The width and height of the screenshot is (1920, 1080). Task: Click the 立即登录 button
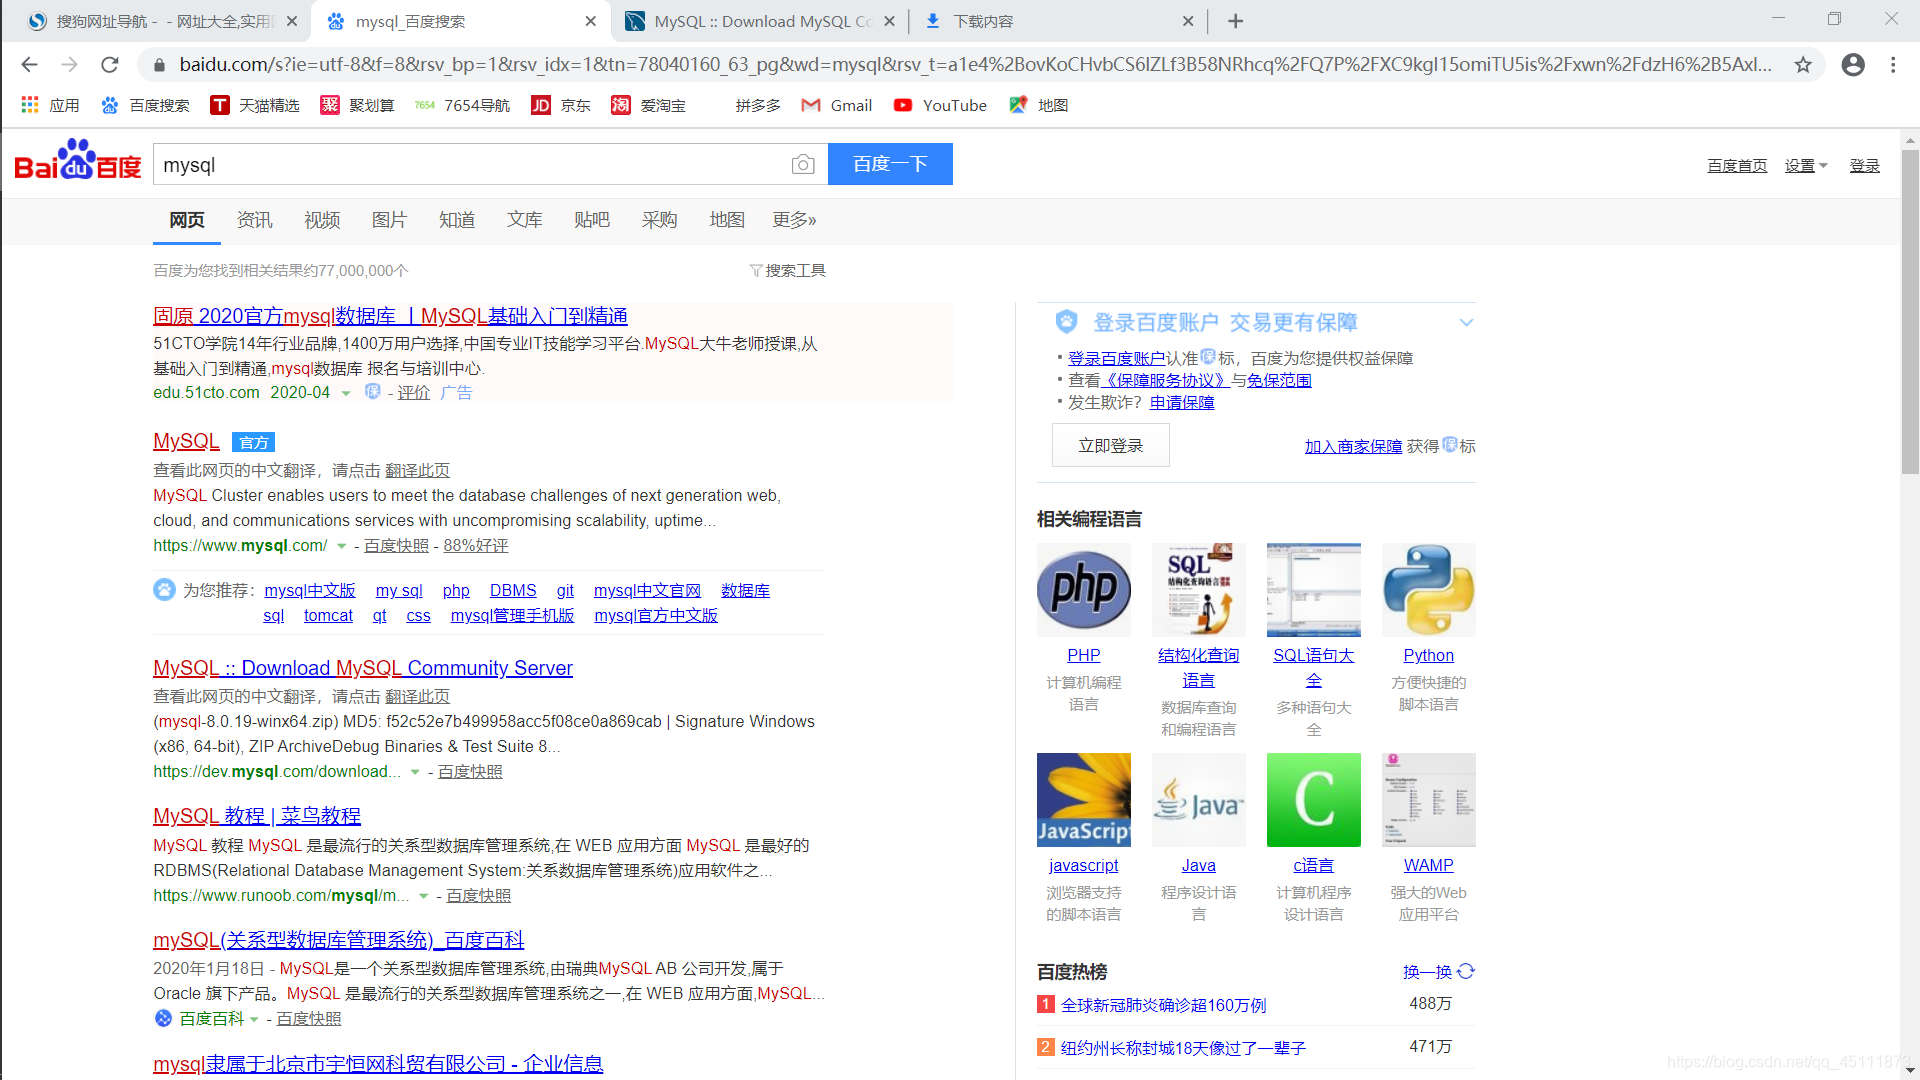pos(1110,446)
